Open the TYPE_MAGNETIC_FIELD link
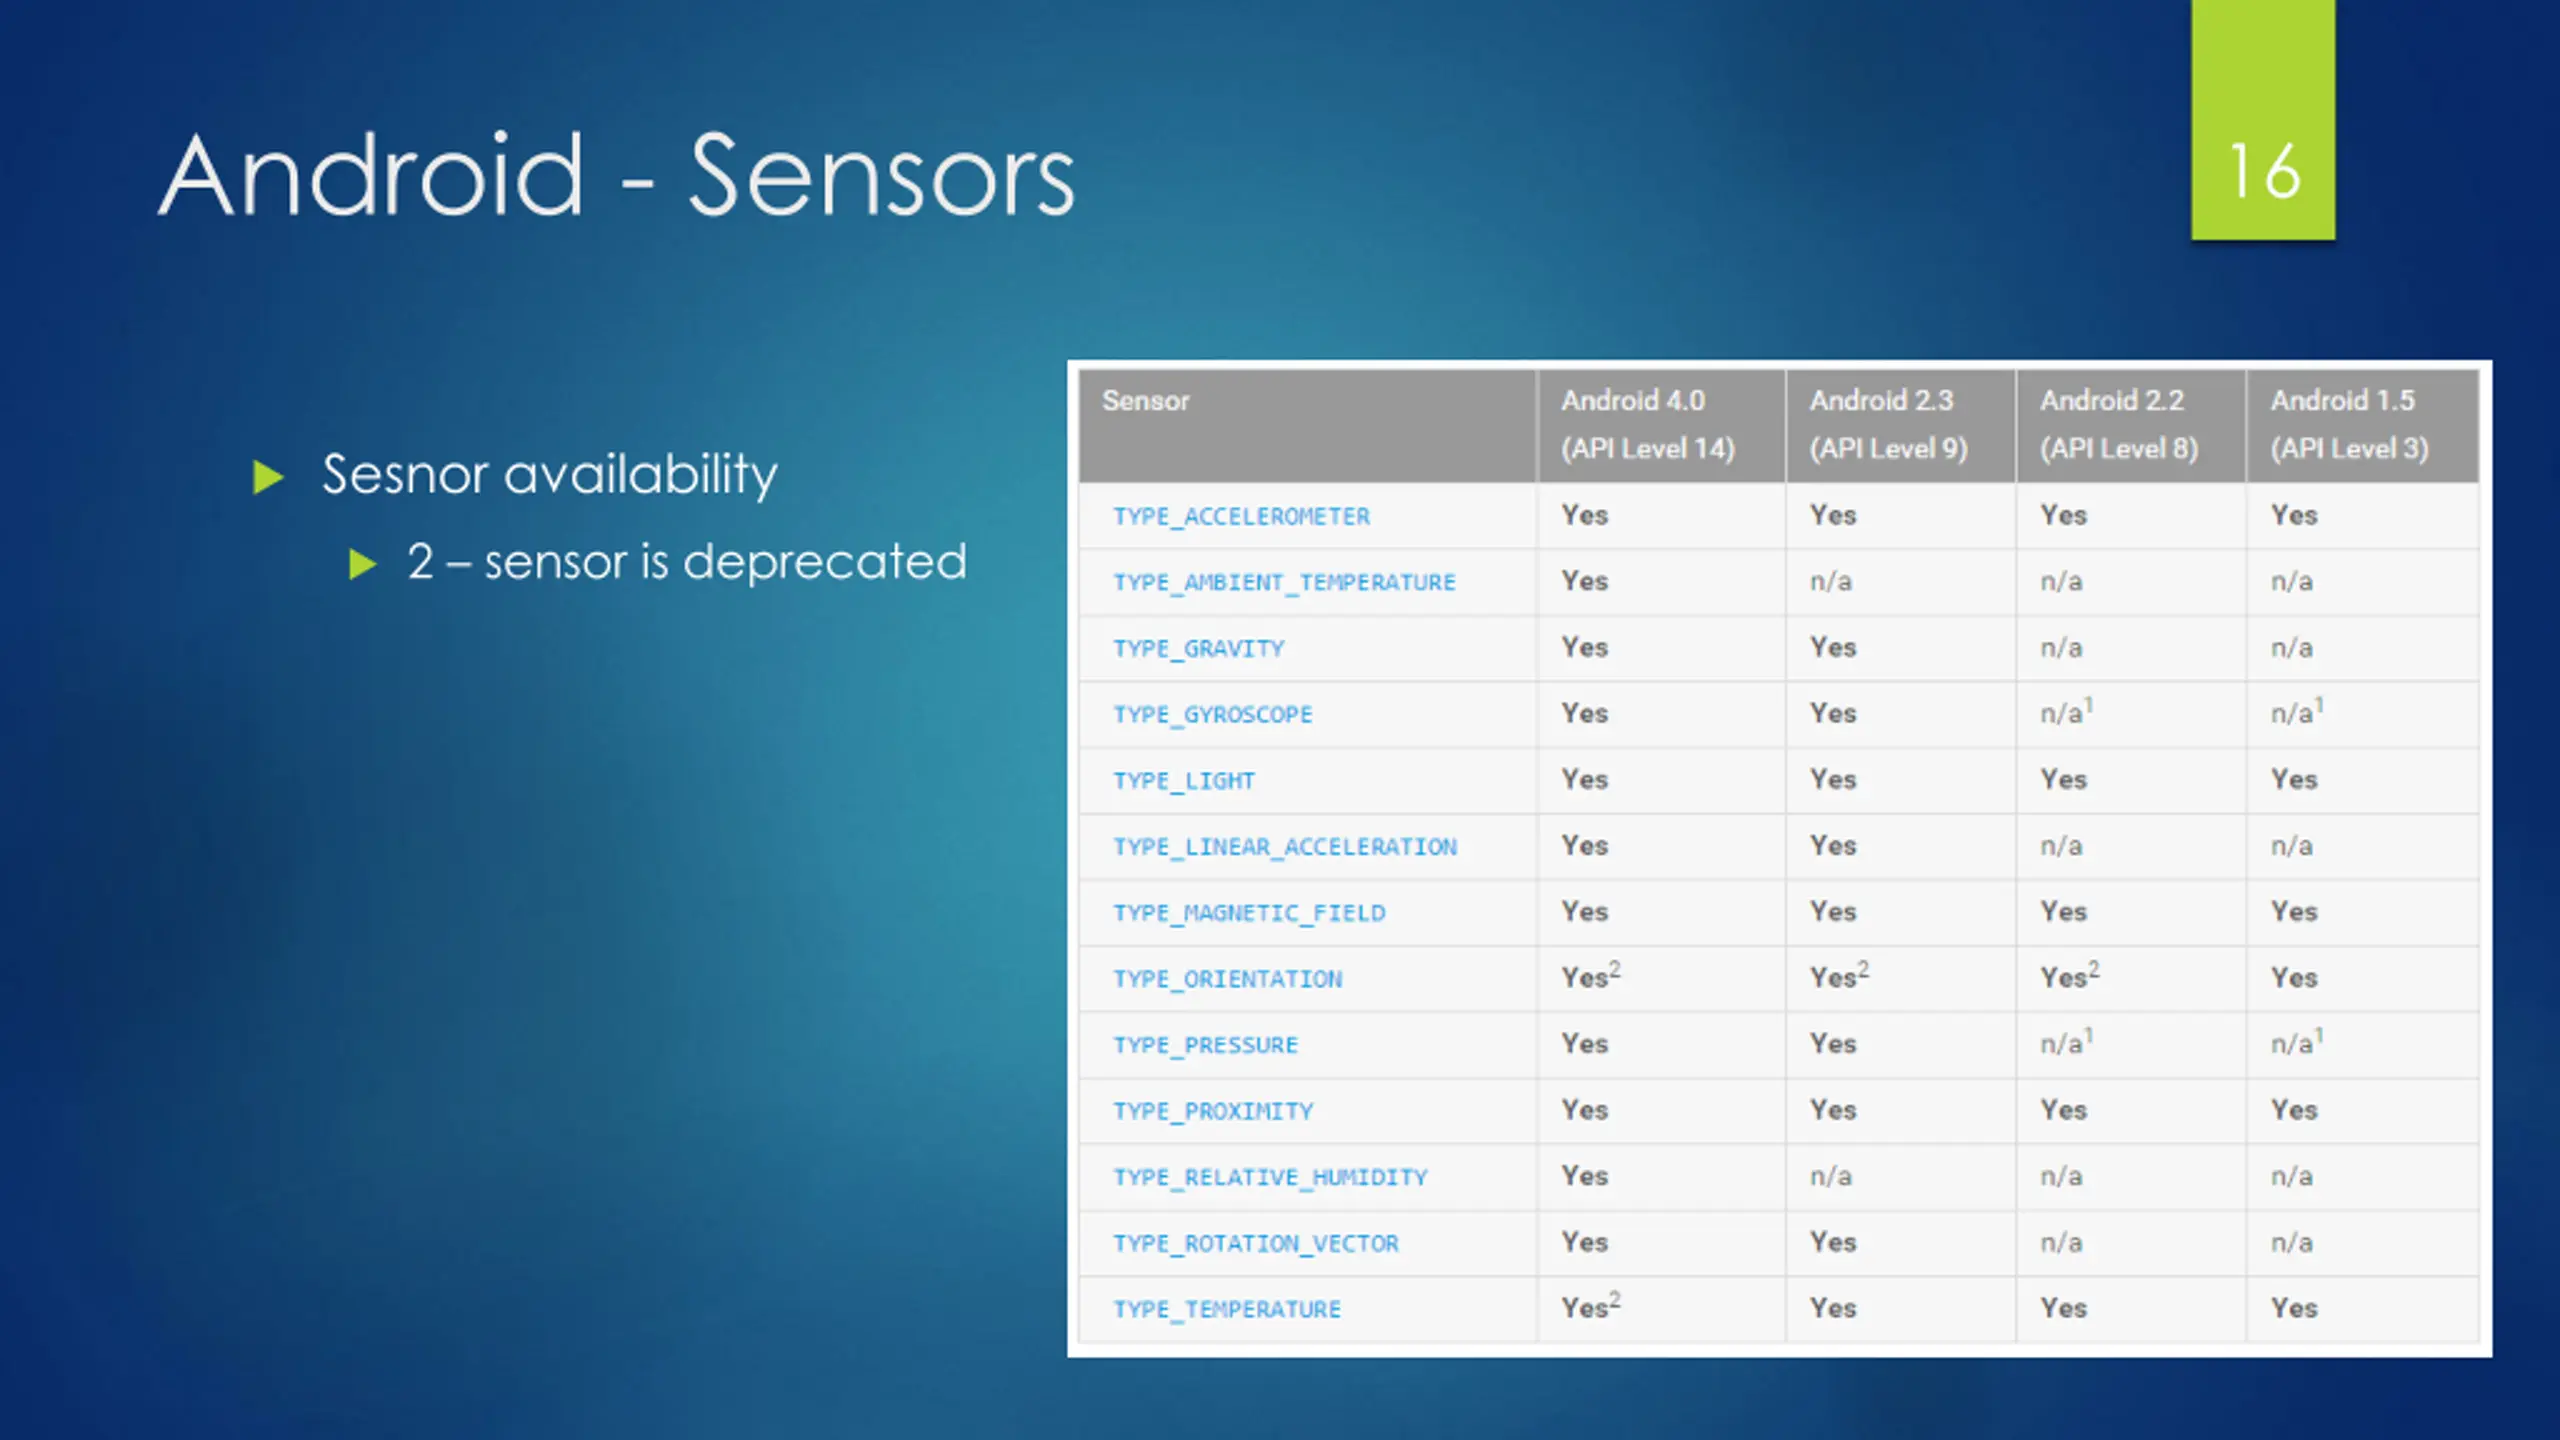The width and height of the screenshot is (2560, 1440). 1249,912
